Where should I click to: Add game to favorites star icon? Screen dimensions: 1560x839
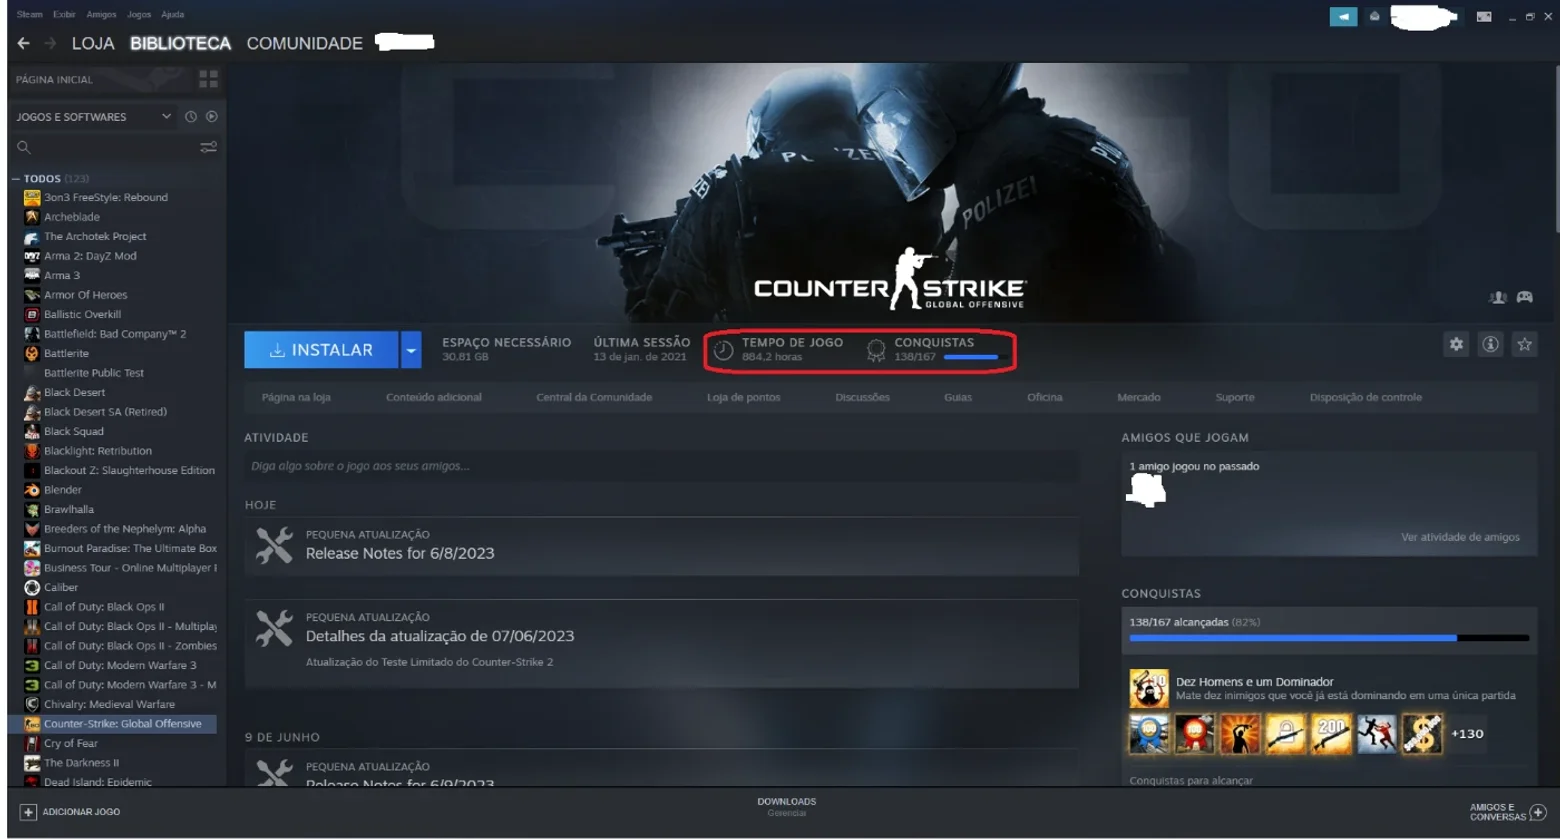point(1524,344)
